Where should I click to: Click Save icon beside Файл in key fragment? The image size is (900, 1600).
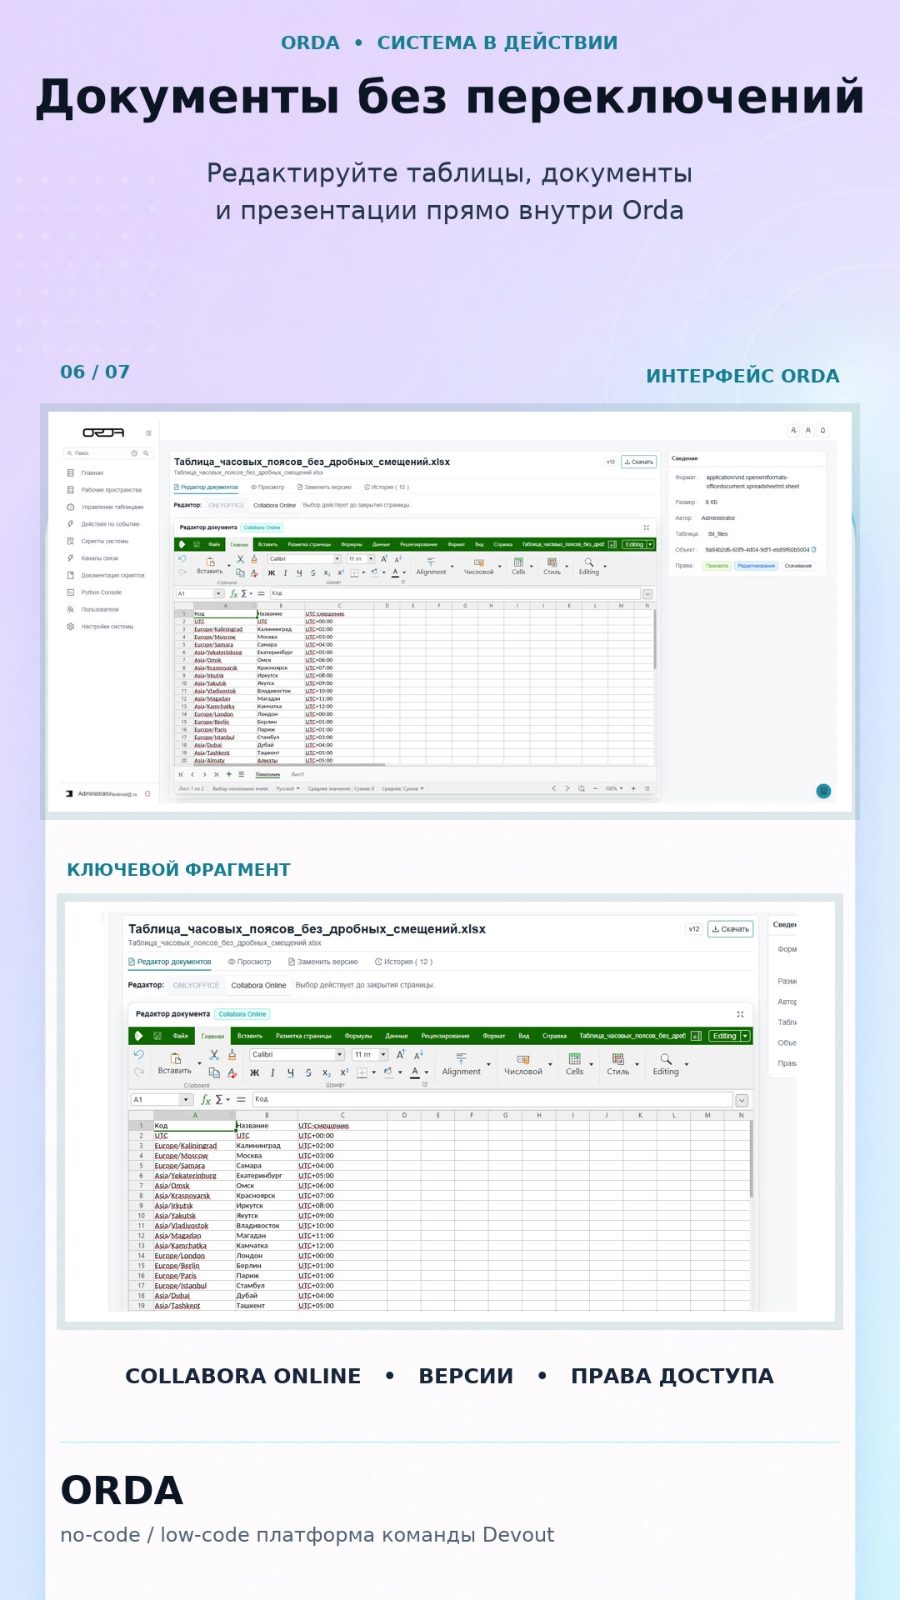point(155,1036)
